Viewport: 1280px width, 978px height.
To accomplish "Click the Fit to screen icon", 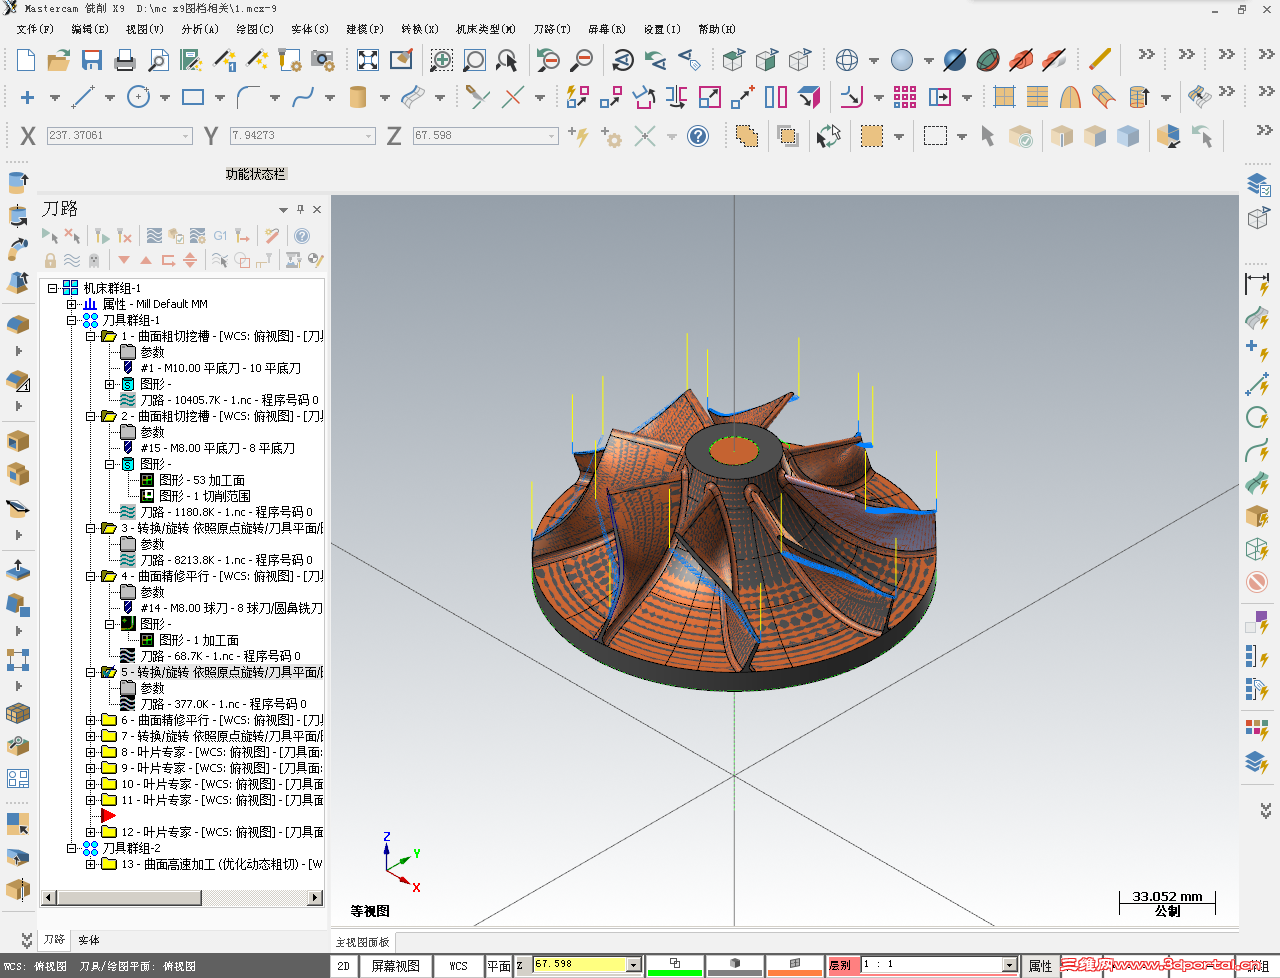I will pos(368,60).
